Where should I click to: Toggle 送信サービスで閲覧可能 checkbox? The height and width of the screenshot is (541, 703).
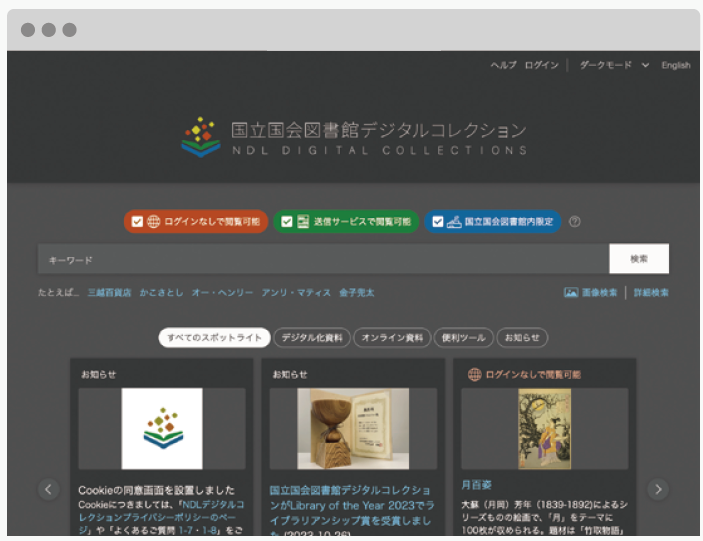(286, 221)
